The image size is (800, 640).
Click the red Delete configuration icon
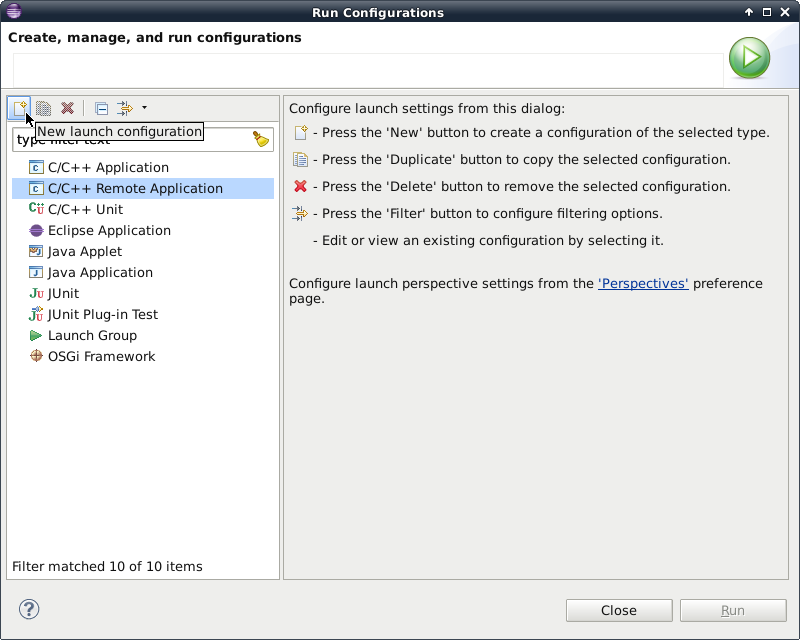click(67, 108)
